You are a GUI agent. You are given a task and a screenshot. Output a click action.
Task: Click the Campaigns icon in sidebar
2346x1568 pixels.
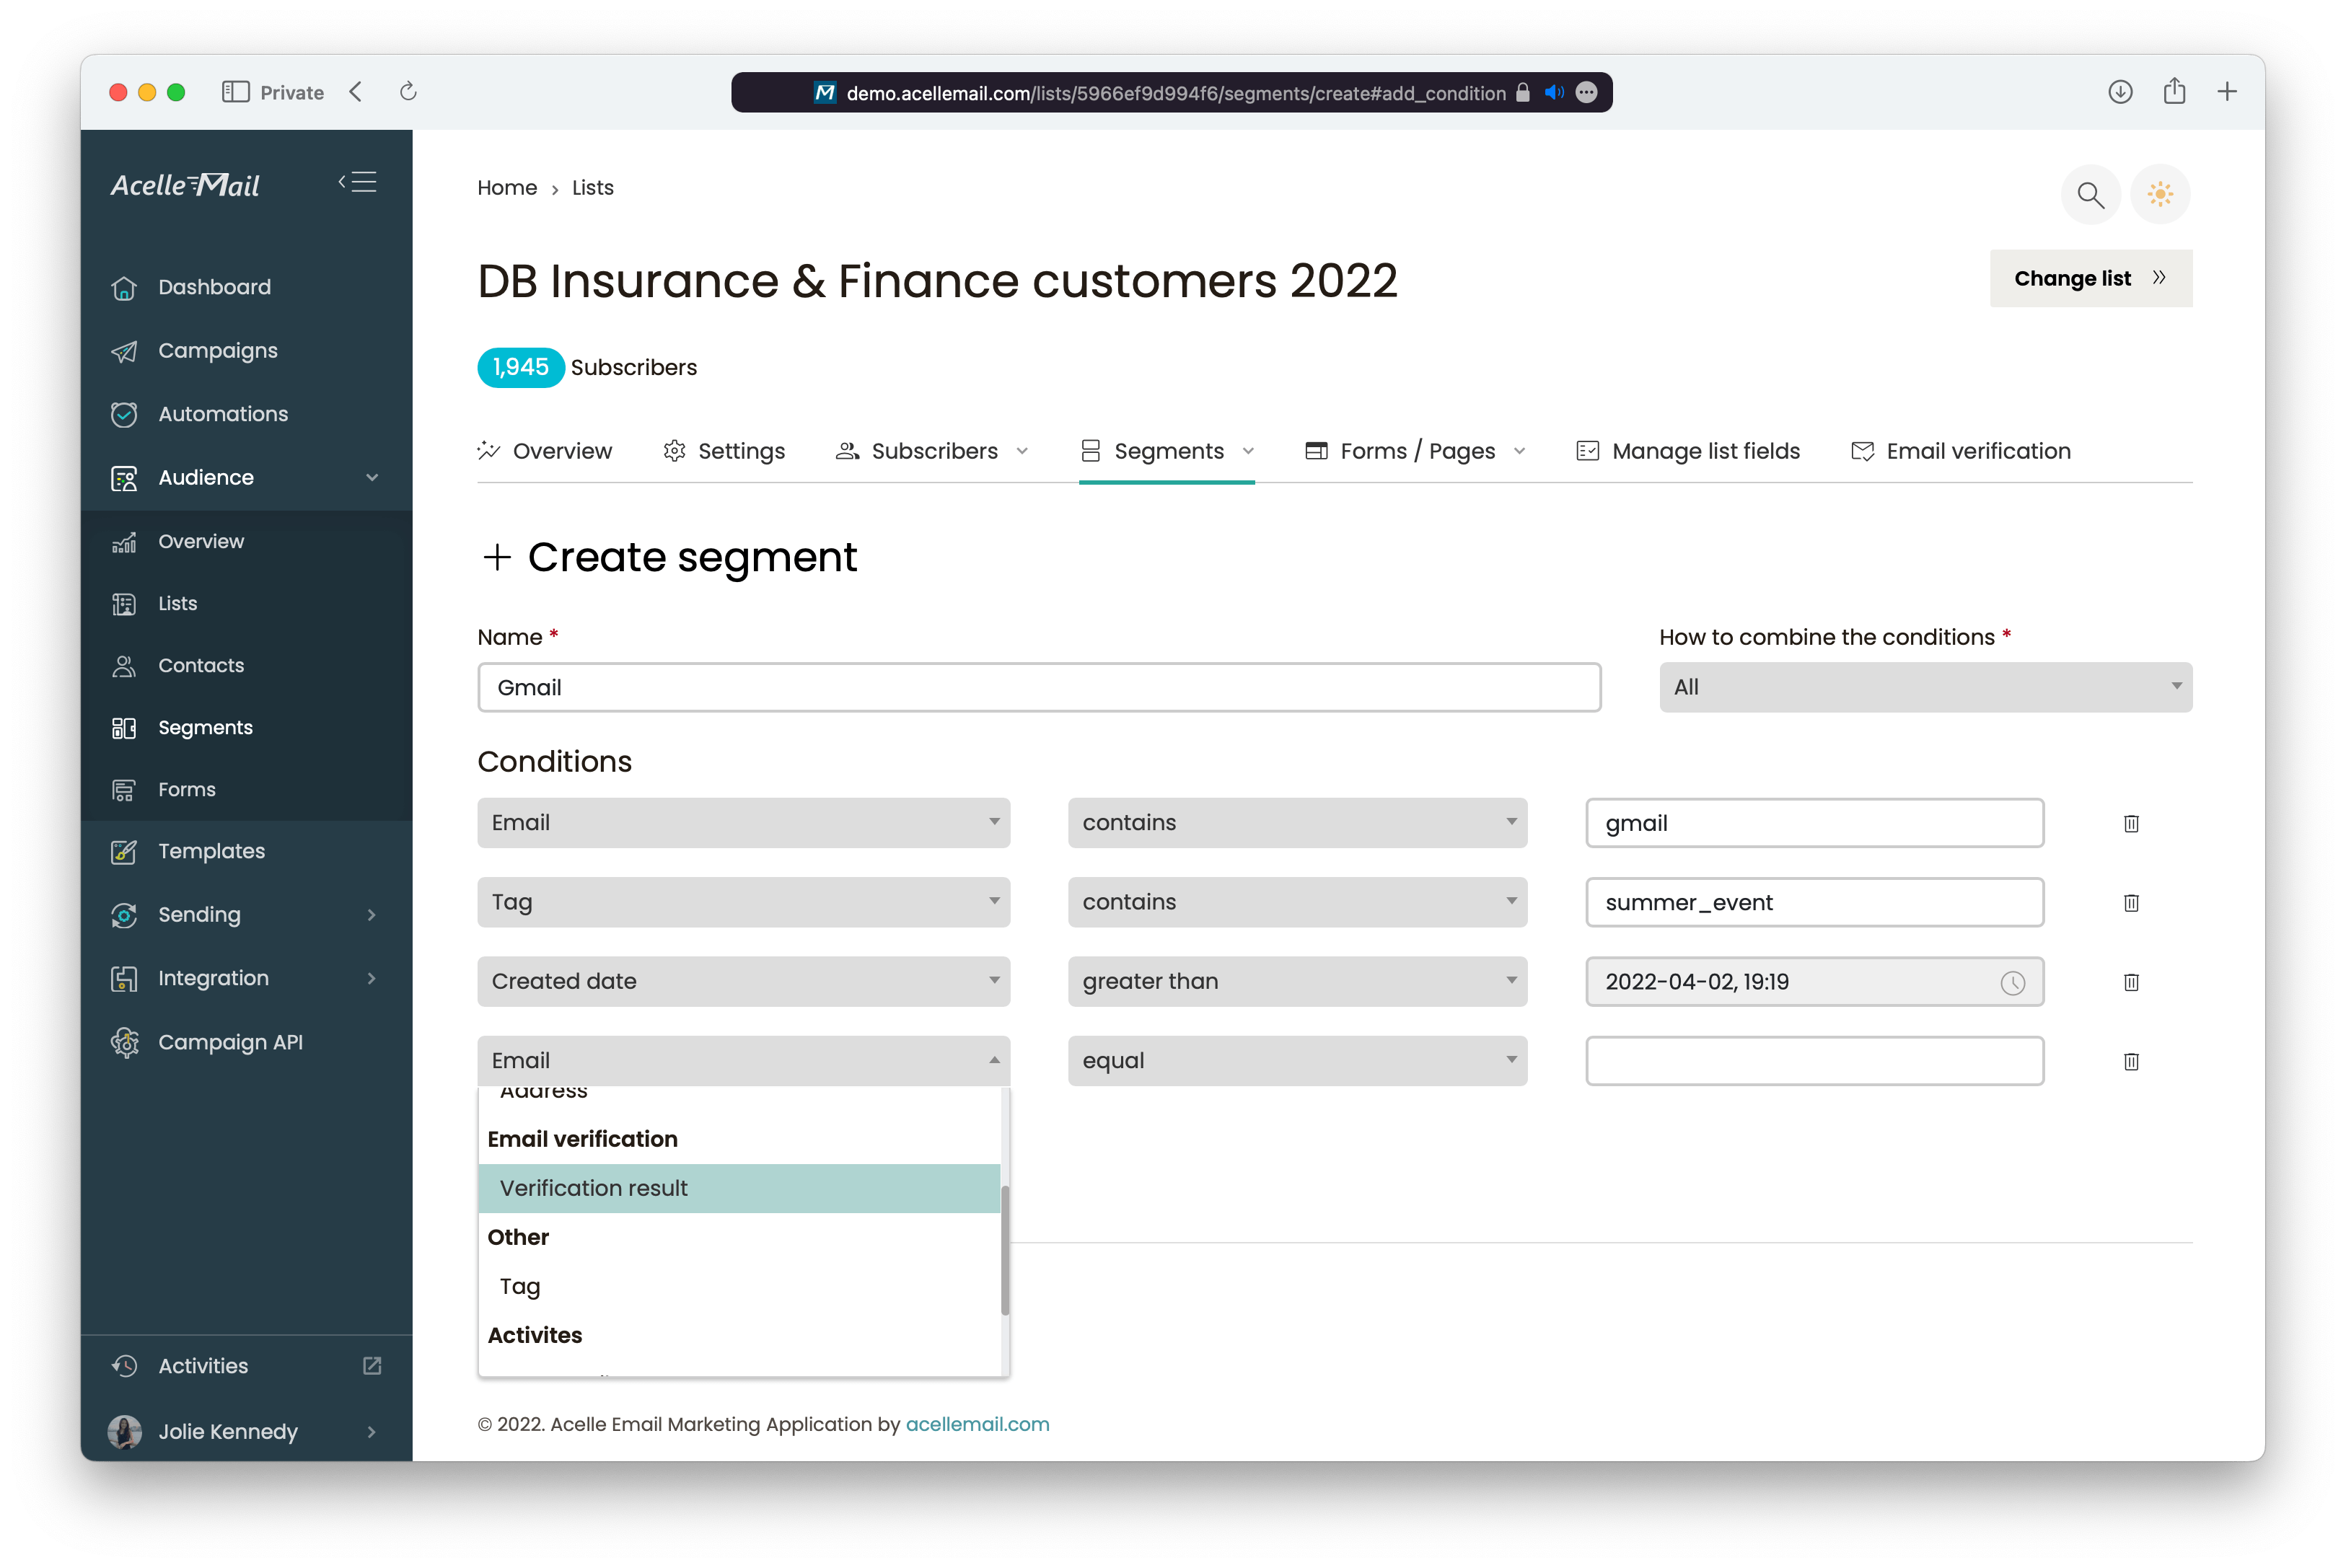pyautogui.click(x=124, y=350)
